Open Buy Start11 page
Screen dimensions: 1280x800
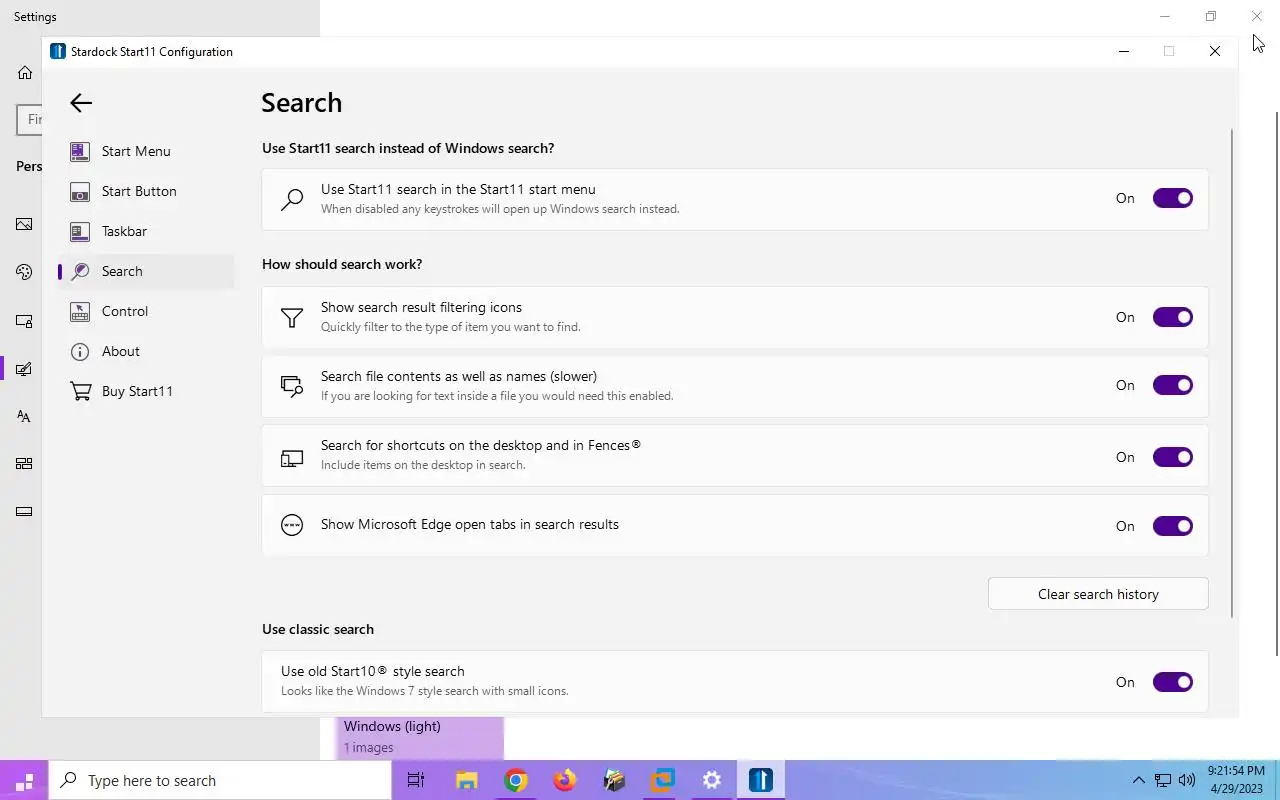click(147, 391)
